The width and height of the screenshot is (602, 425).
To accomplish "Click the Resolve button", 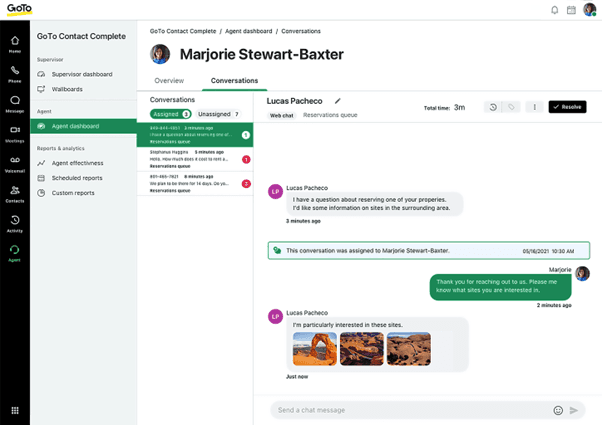I will 567,107.
